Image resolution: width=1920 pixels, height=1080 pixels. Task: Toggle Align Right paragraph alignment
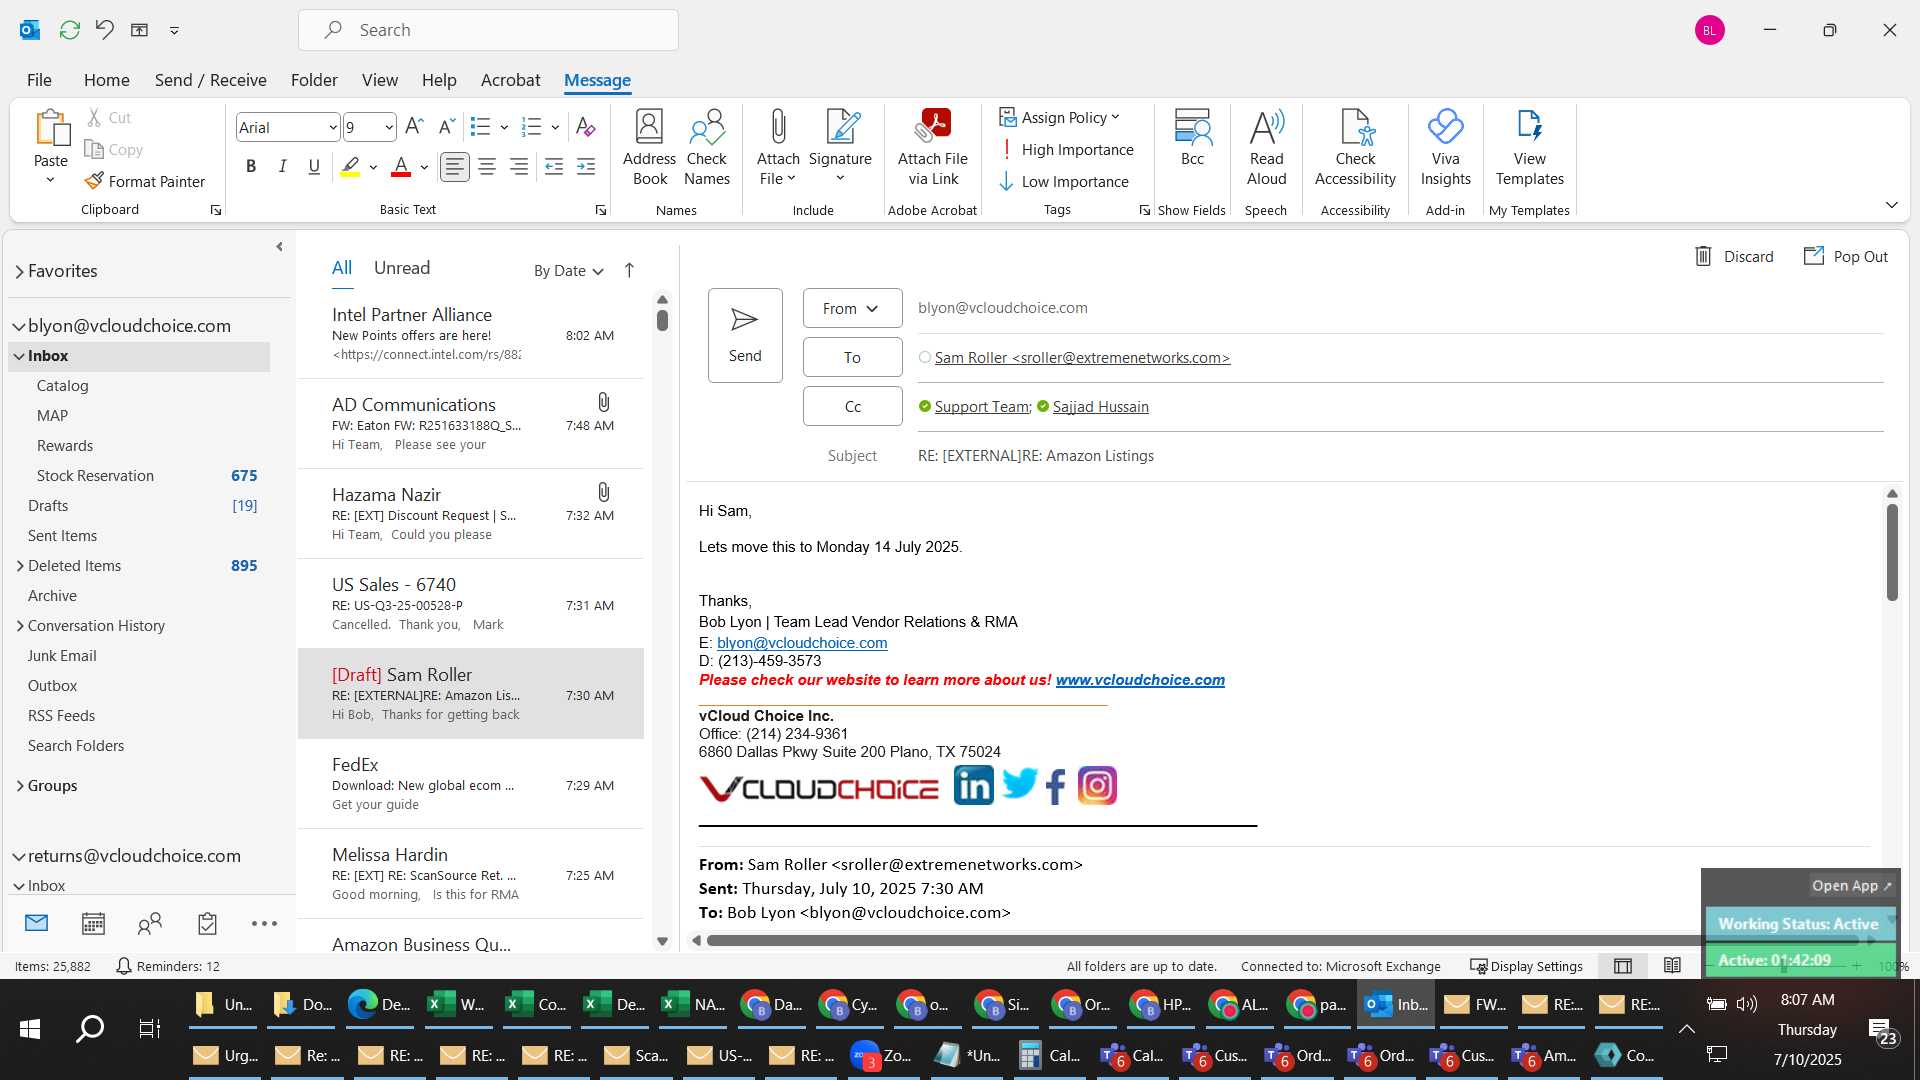(519, 167)
